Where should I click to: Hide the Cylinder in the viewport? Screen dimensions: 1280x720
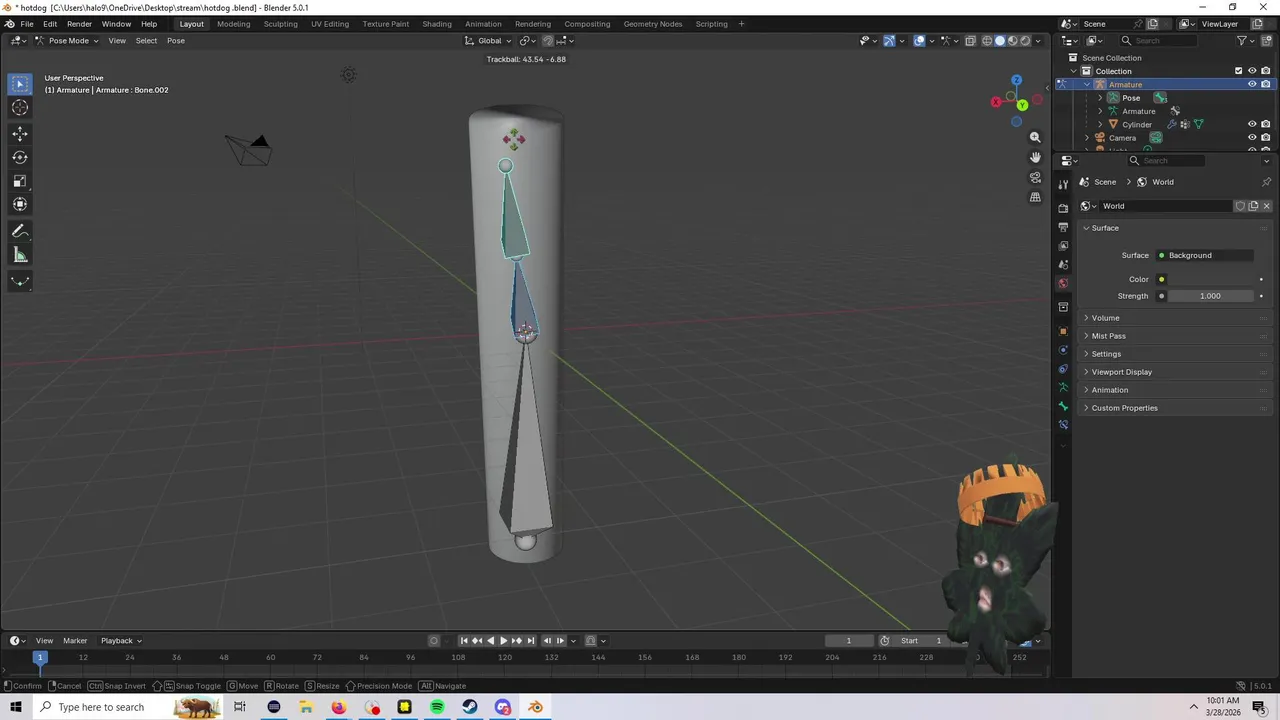1252,125
